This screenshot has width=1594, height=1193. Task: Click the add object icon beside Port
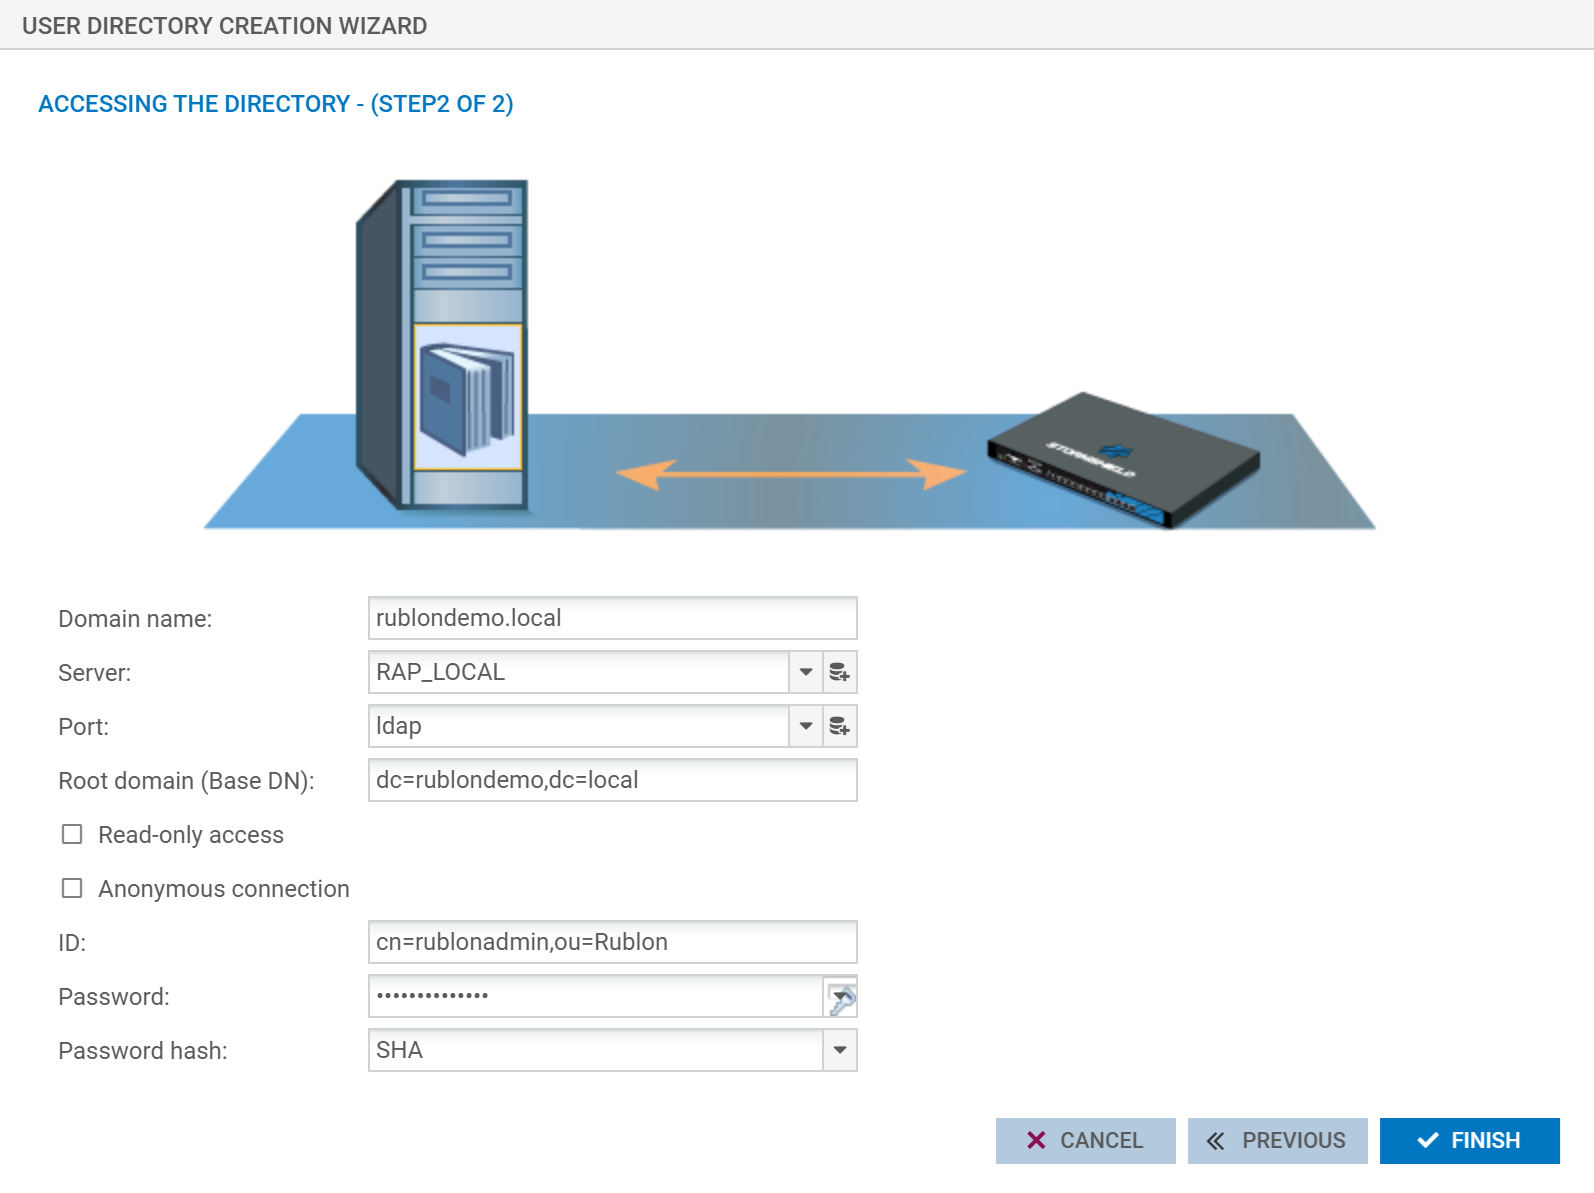[x=840, y=726]
